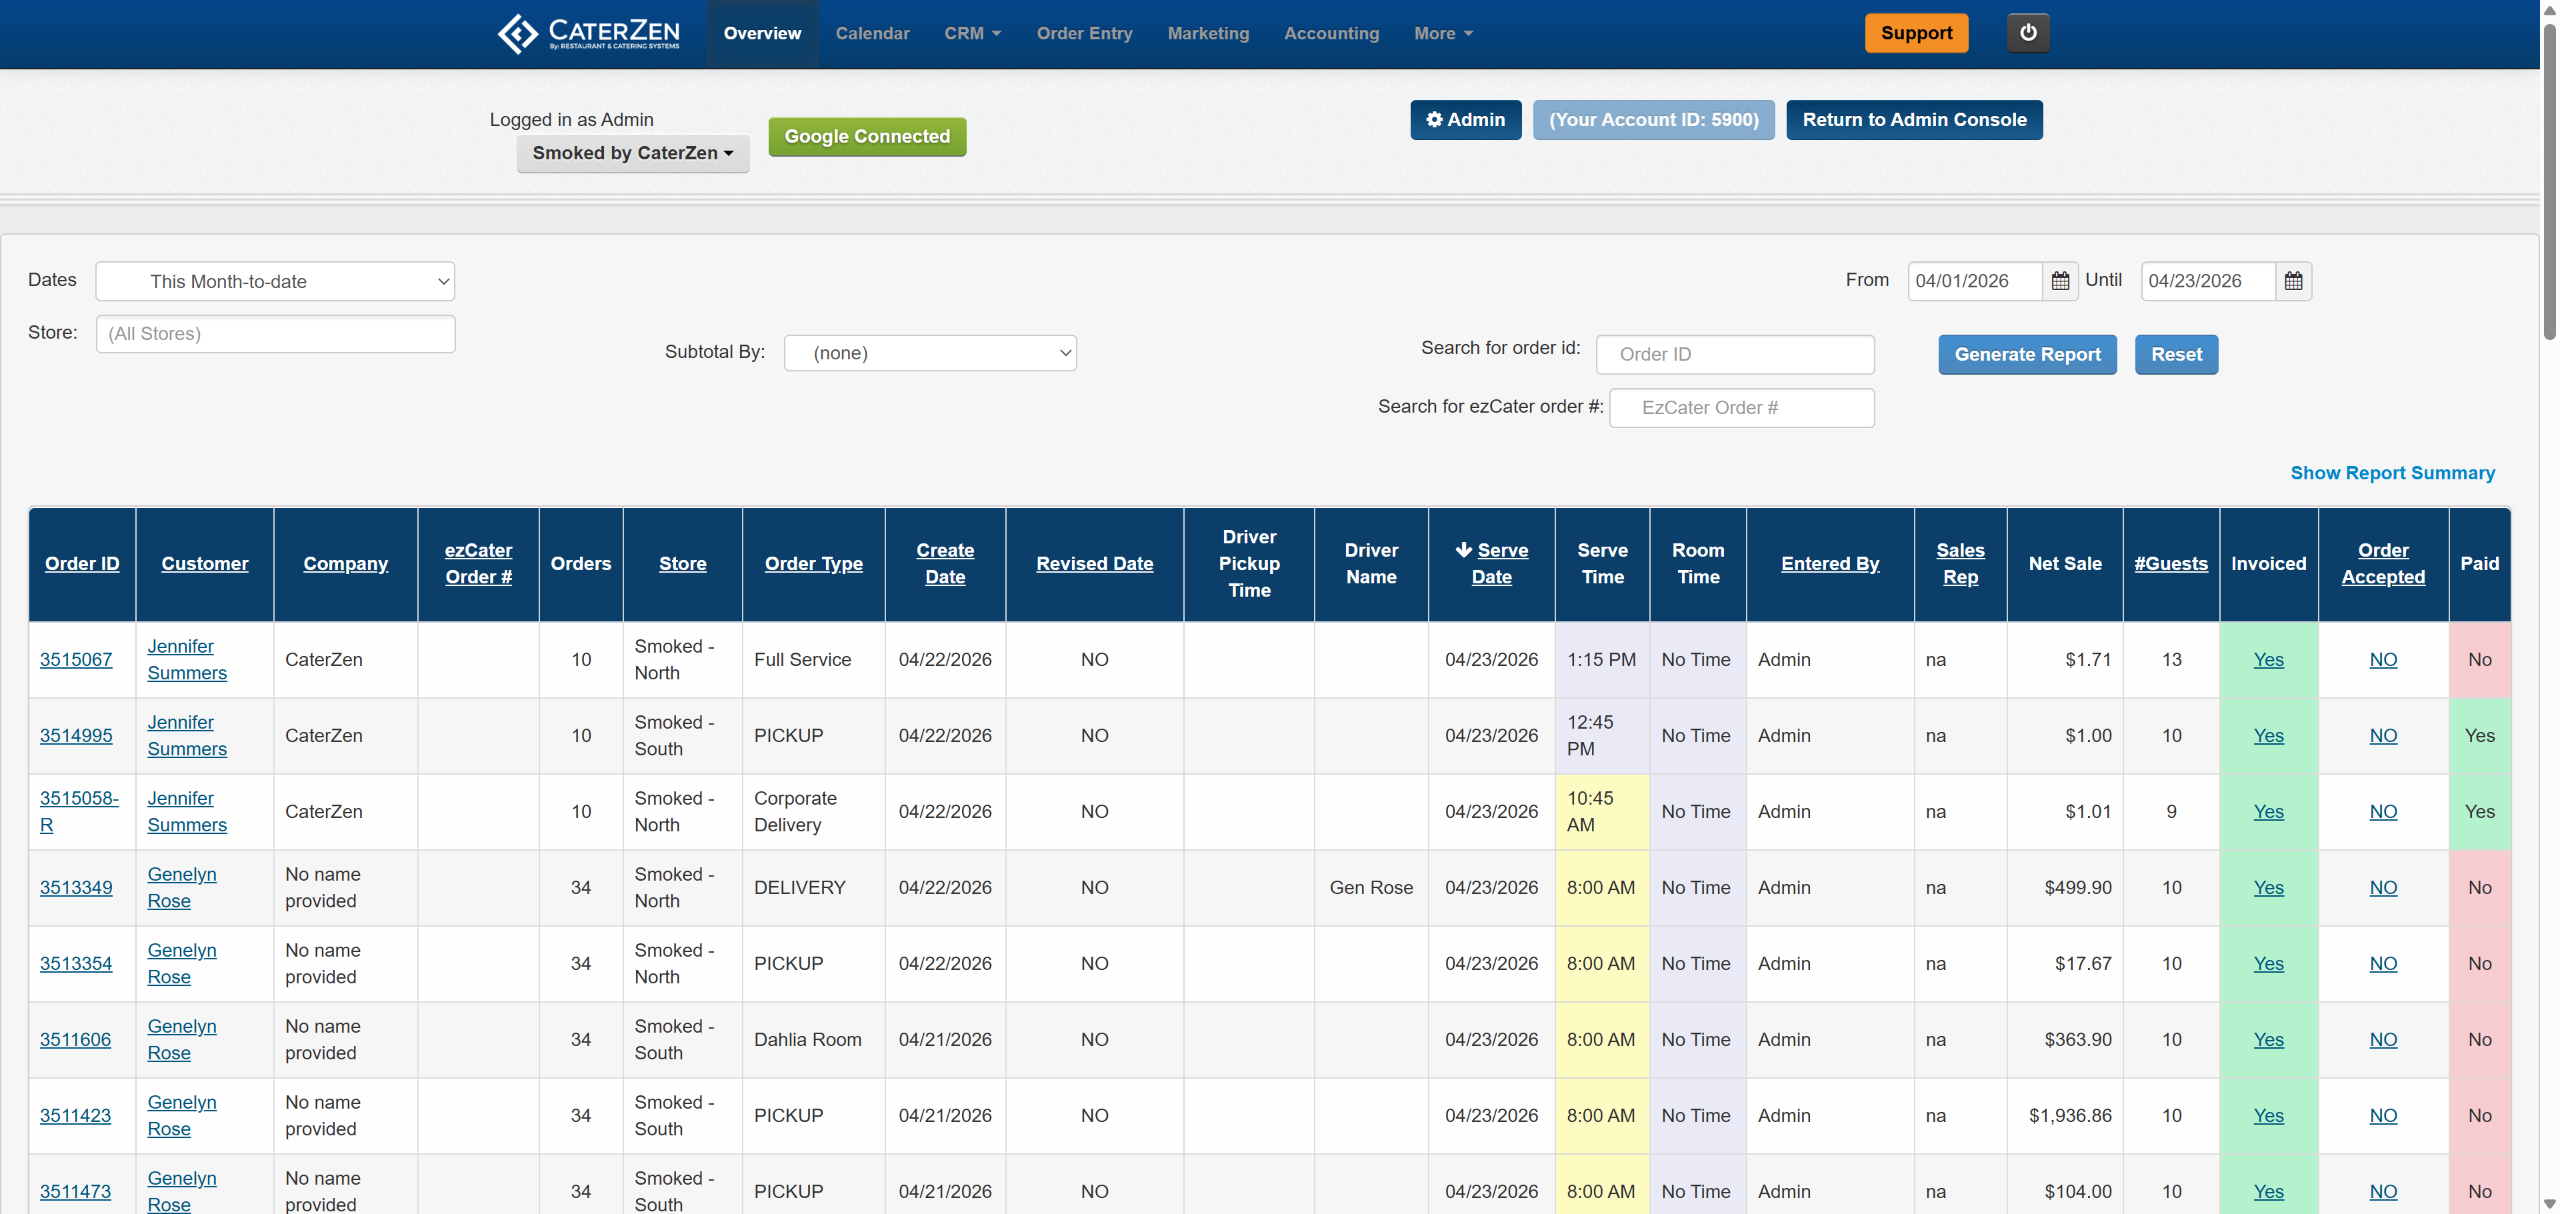
Task: Click the Admin gear button
Action: pyautogui.click(x=1465, y=120)
